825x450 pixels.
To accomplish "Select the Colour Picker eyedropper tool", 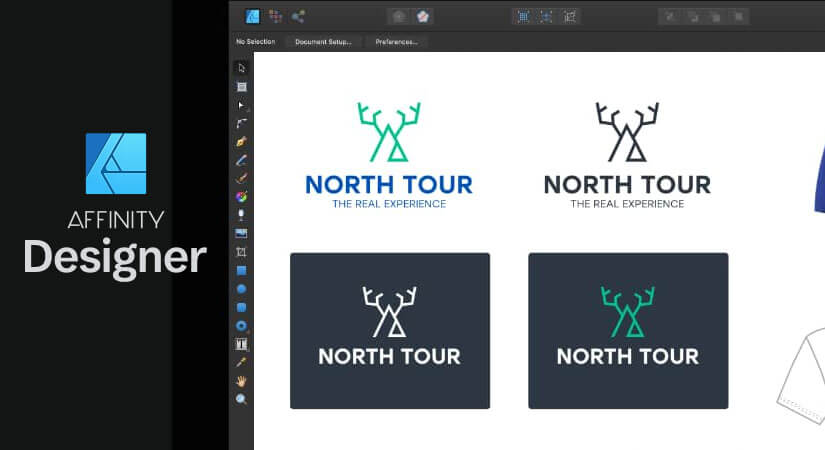I will tap(242, 362).
